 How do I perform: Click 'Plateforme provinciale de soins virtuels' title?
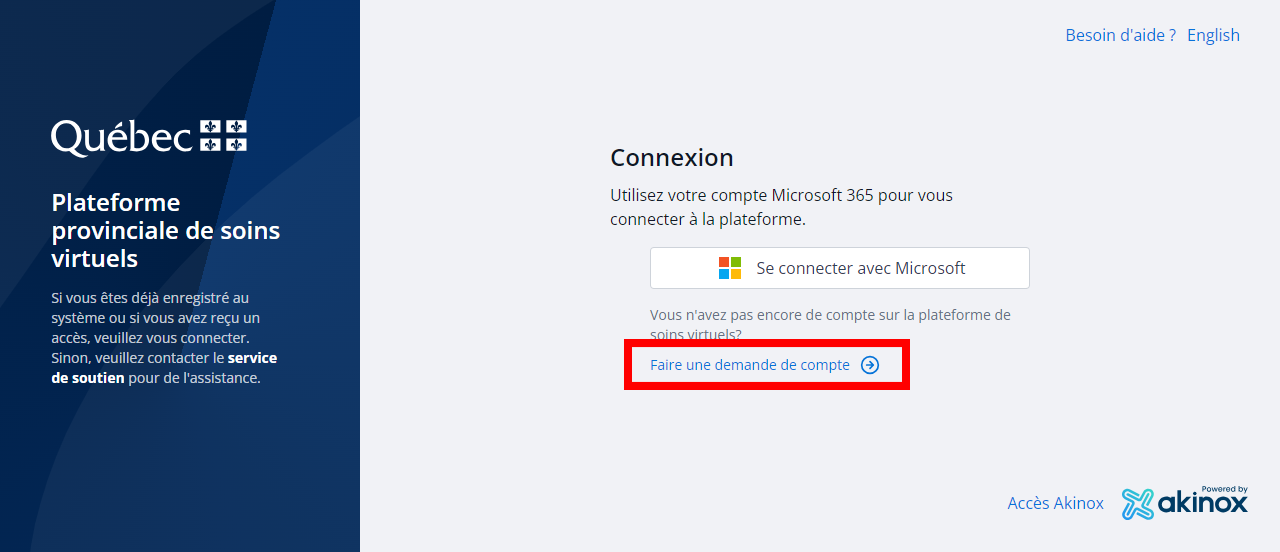tap(165, 231)
